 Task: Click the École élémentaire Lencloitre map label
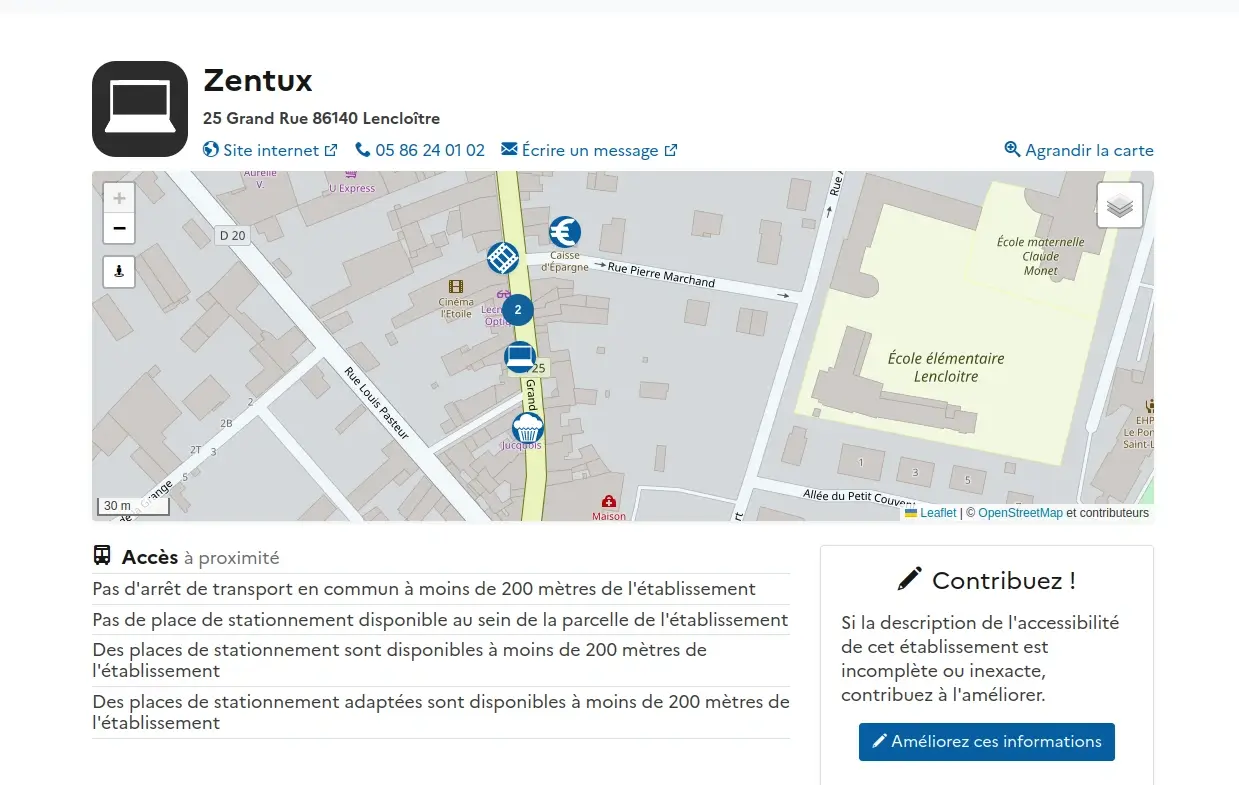point(946,368)
